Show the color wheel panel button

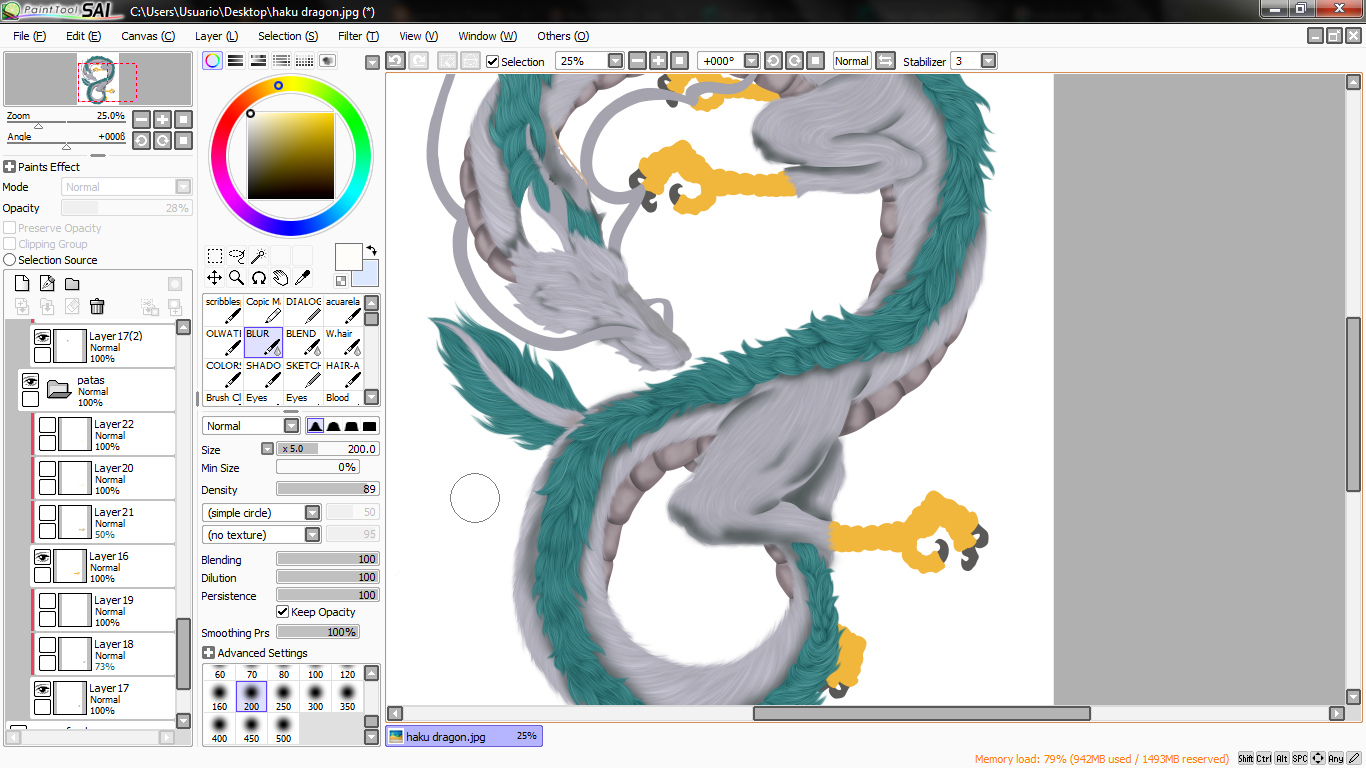click(x=212, y=61)
